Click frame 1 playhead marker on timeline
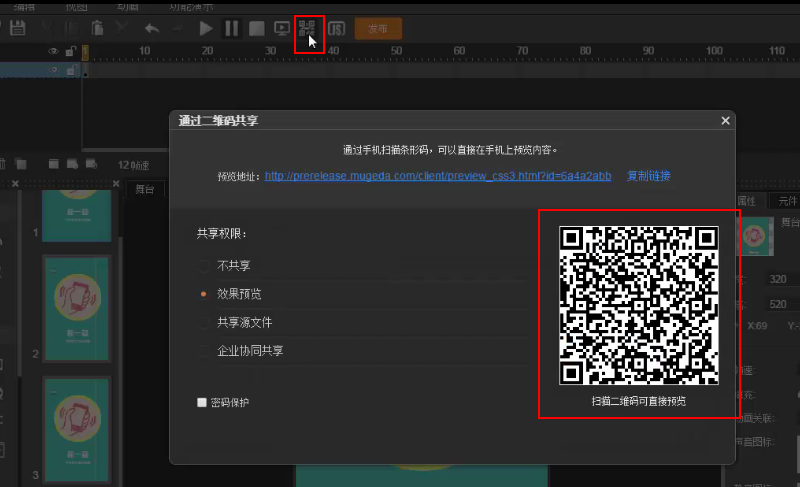Image resolution: width=800 pixels, height=487 pixels. [x=85, y=53]
